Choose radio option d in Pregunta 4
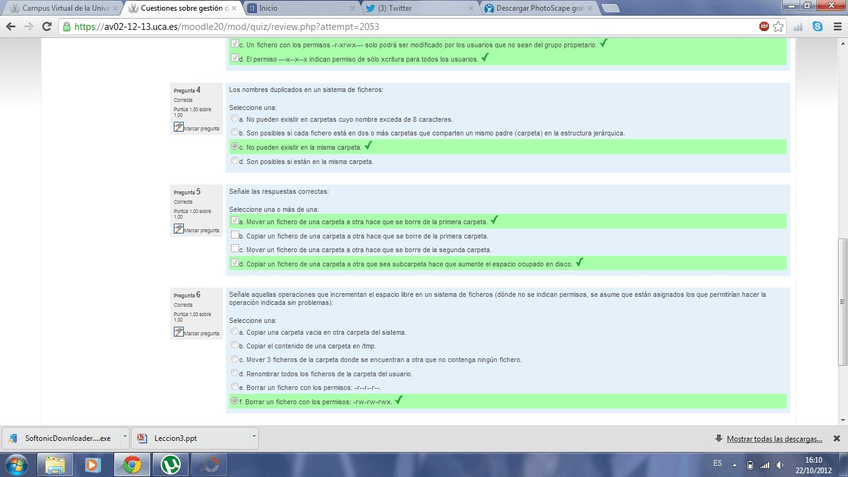The width and height of the screenshot is (848, 477). pyautogui.click(x=235, y=160)
